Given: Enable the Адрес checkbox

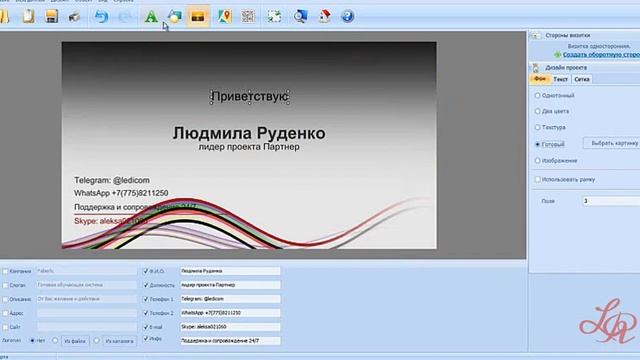Looking at the screenshot, I should tap(5, 313).
